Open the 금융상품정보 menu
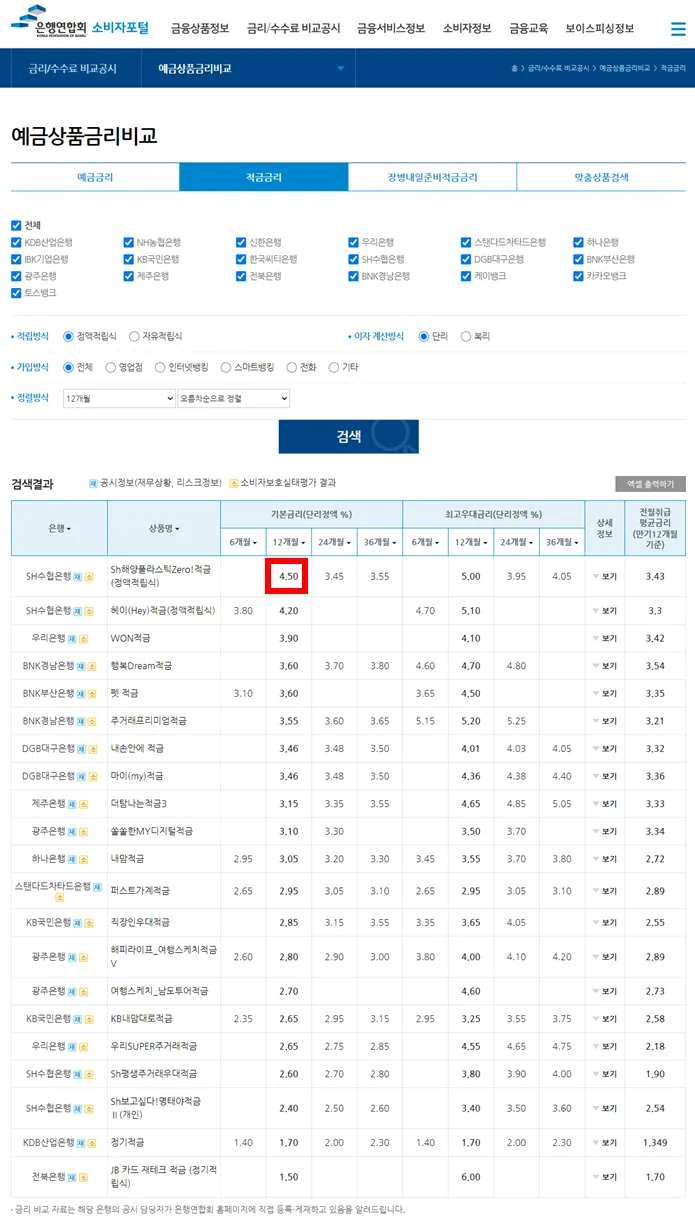This screenshot has width=695, height=1223. pyautogui.click(x=200, y=28)
